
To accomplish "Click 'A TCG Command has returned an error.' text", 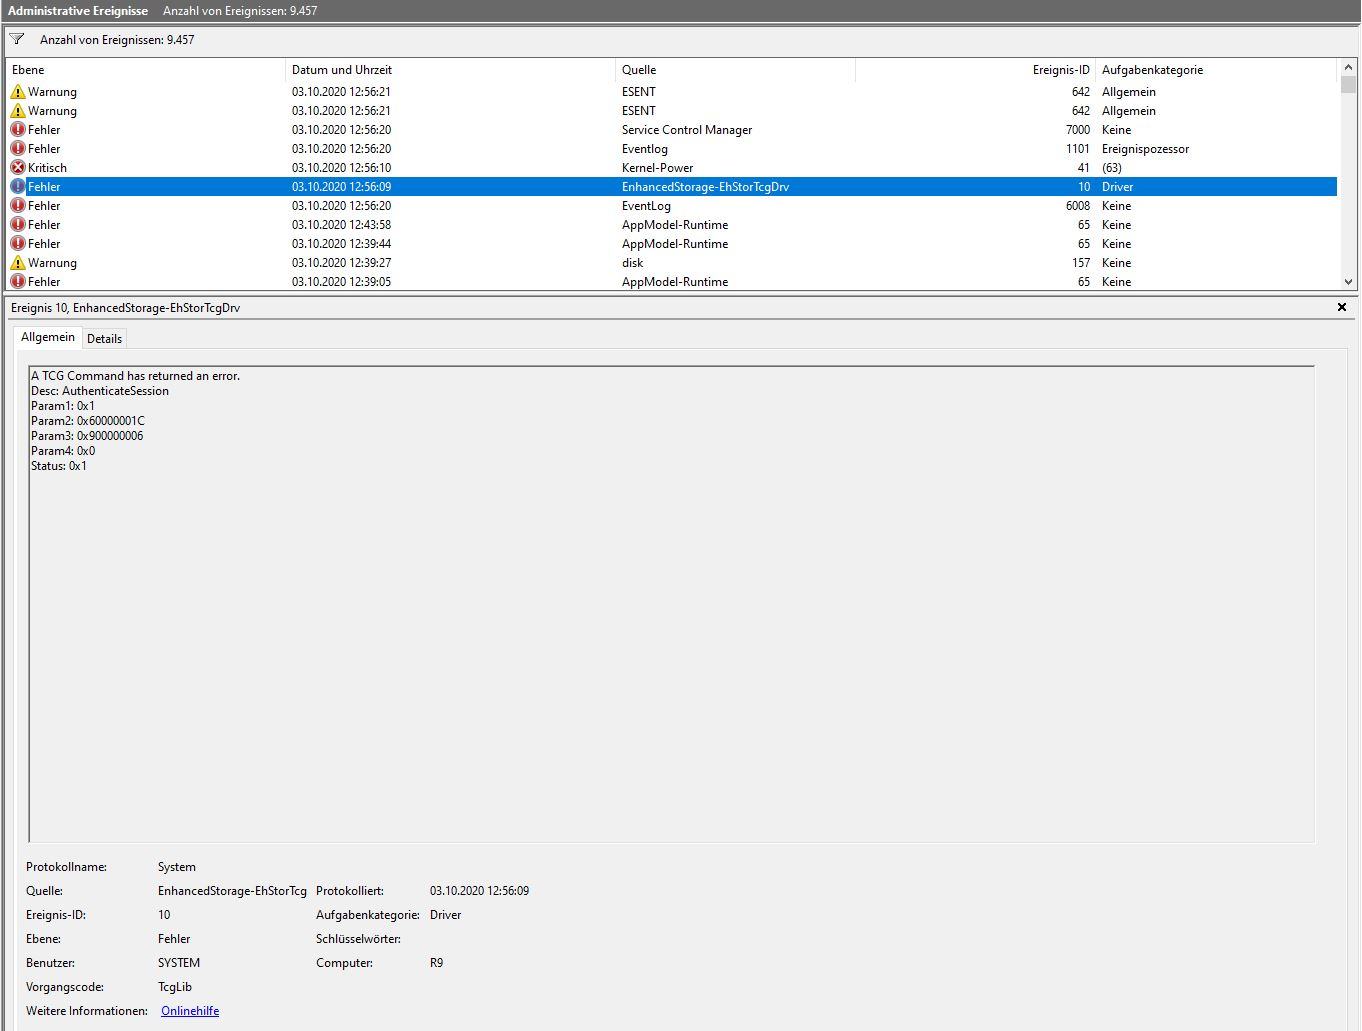I will coord(135,376).
